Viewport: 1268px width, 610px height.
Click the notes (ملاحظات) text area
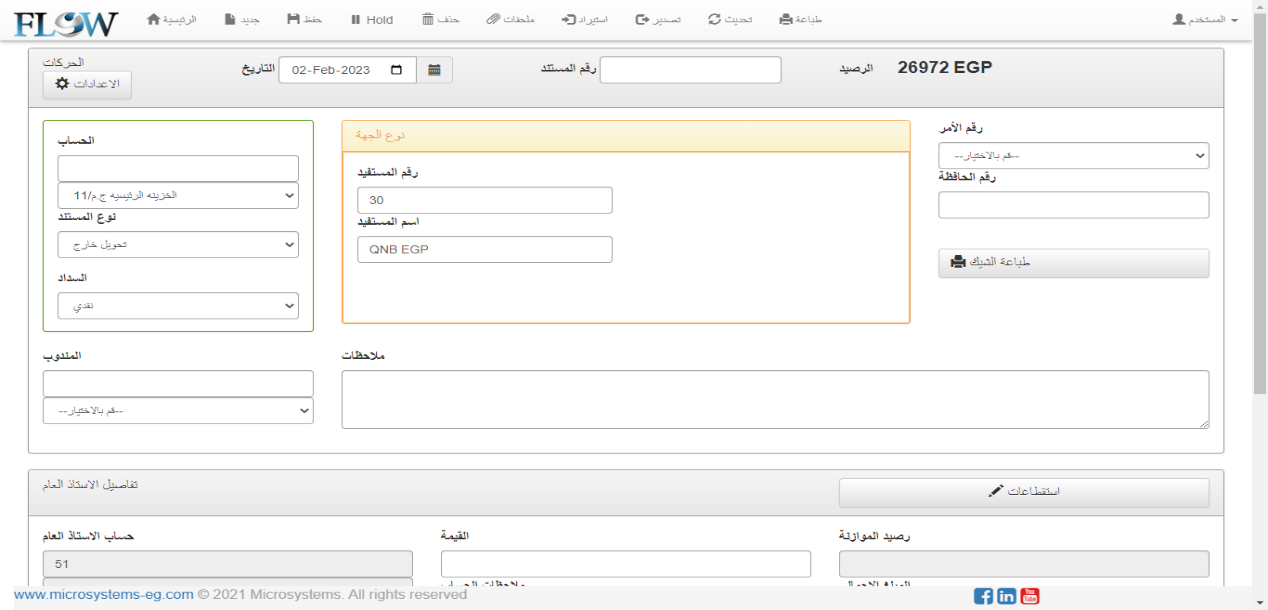click(775, 399)
